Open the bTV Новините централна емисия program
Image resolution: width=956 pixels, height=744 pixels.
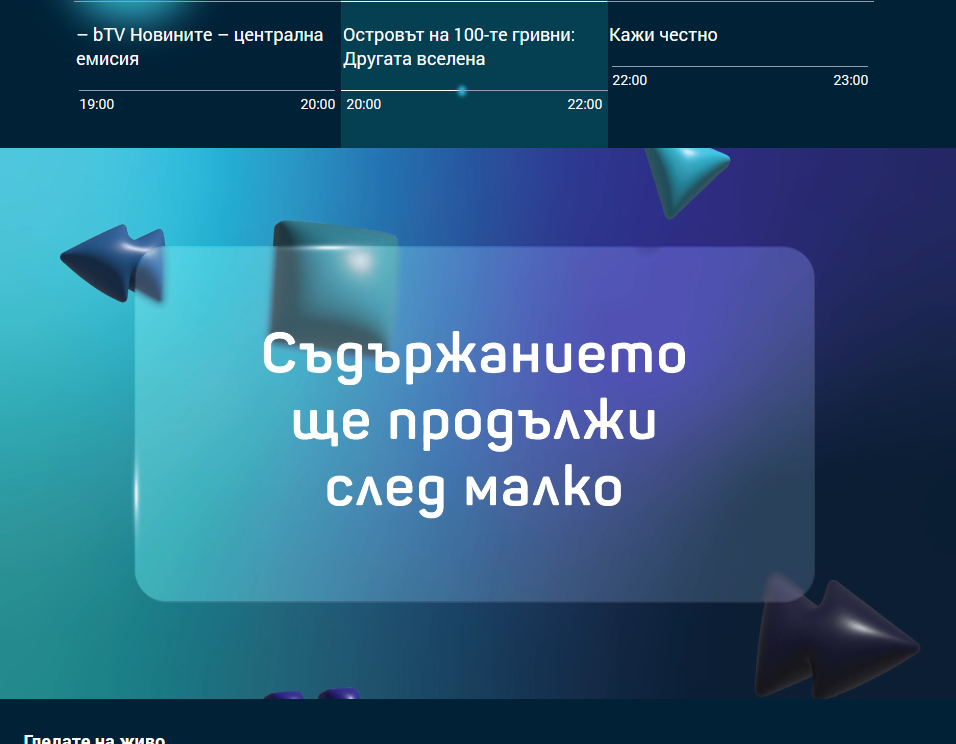click(x=200, y=47)
